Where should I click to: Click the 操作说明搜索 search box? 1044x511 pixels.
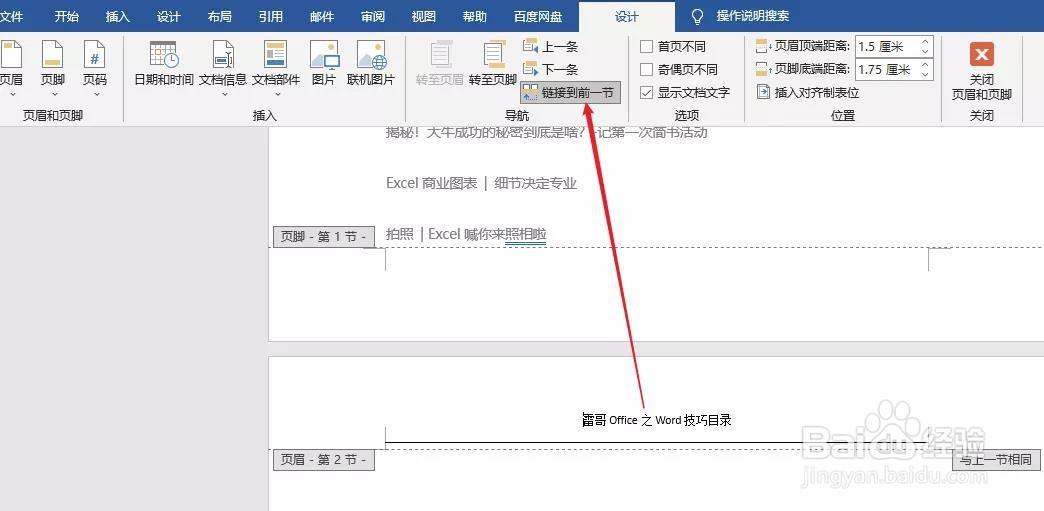[752, 16]
